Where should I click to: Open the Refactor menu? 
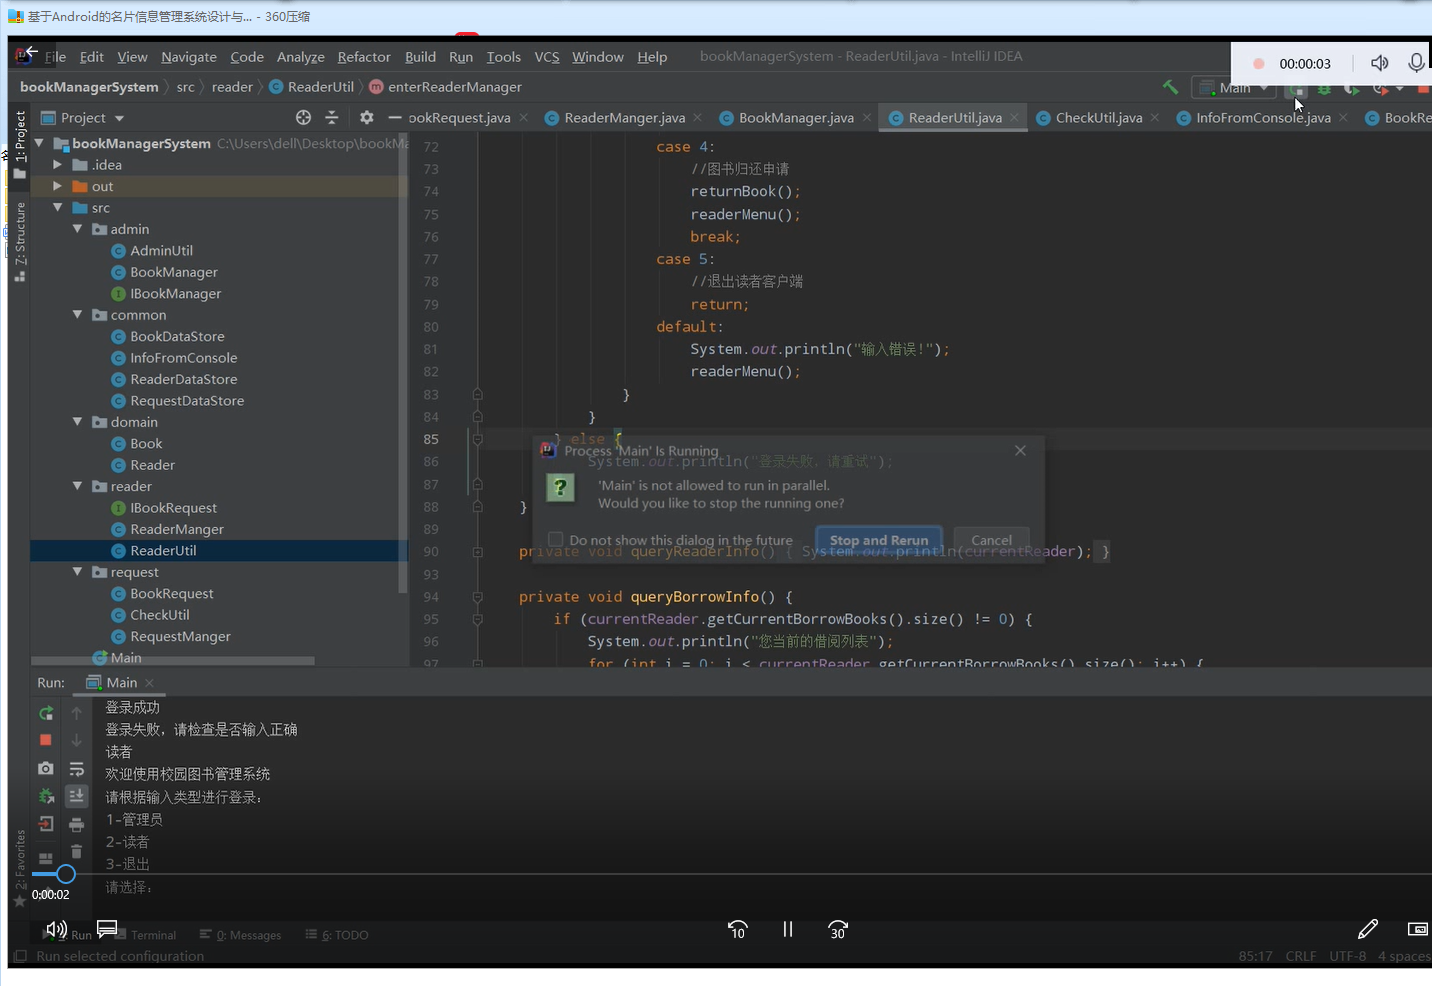(x=363, y=57)
